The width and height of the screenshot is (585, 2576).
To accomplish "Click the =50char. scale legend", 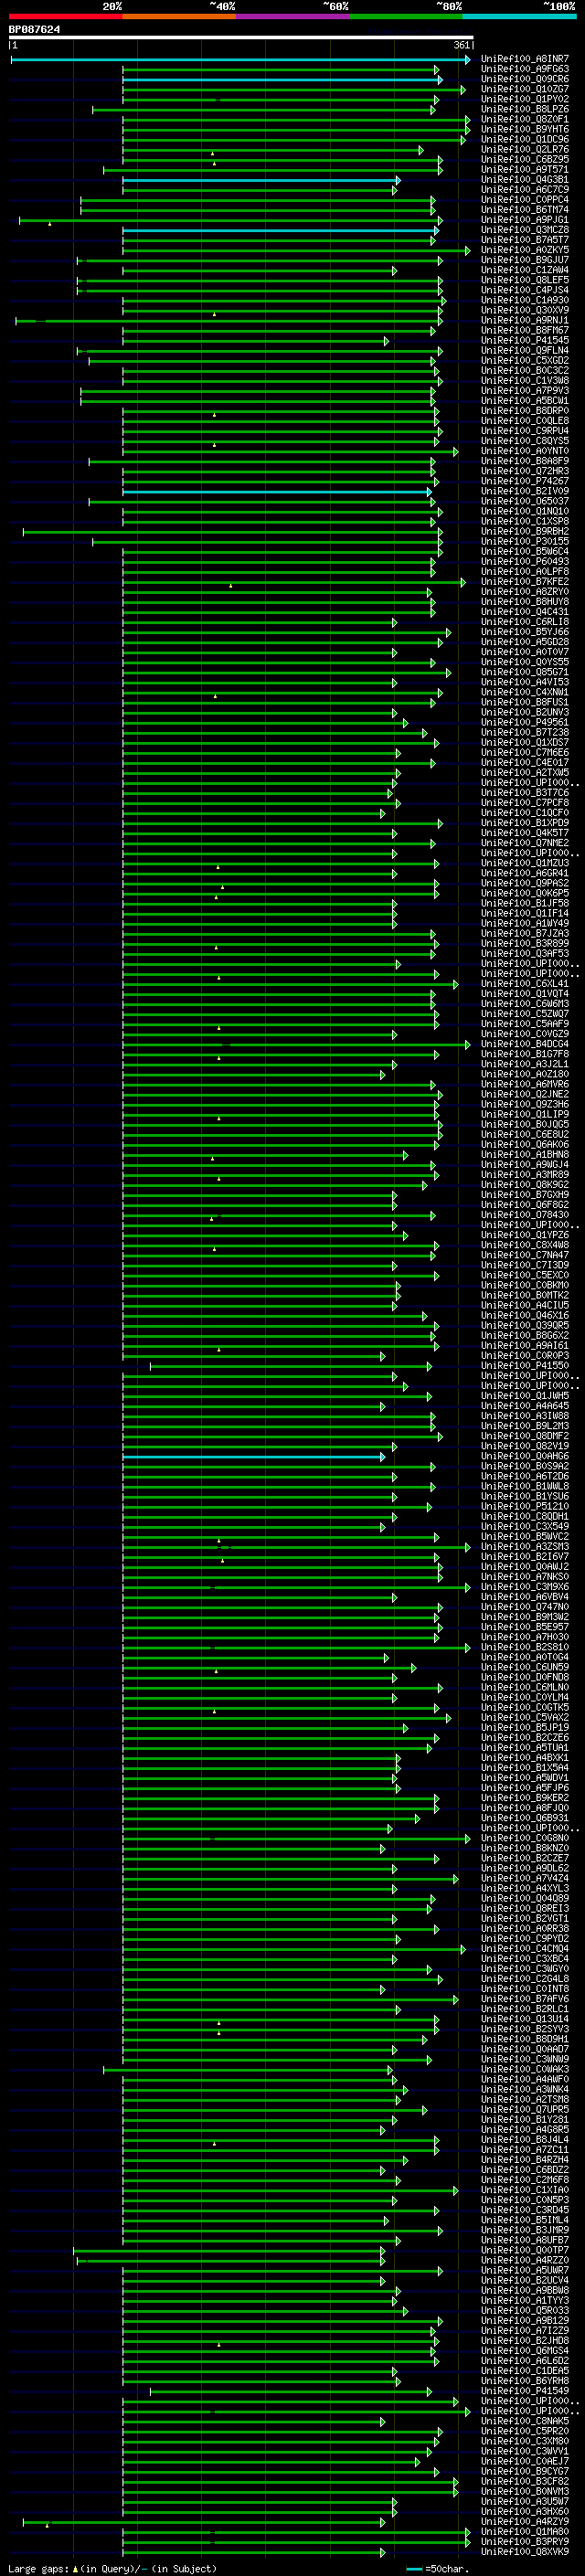I will click(x=438, y=2569).
